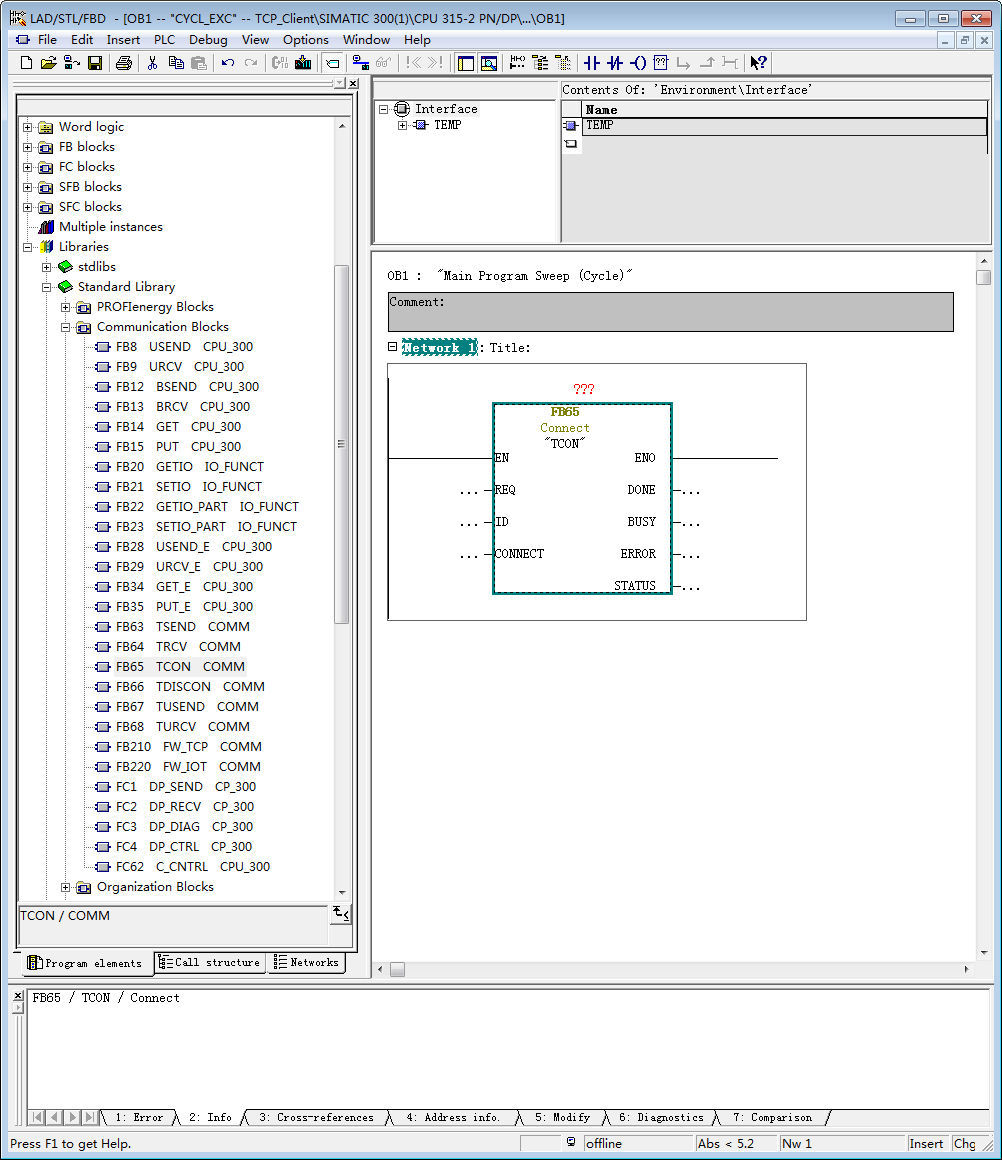Switch to the Call structure tab
This screenshot has width=1002, height=1160.
(209, 962)
